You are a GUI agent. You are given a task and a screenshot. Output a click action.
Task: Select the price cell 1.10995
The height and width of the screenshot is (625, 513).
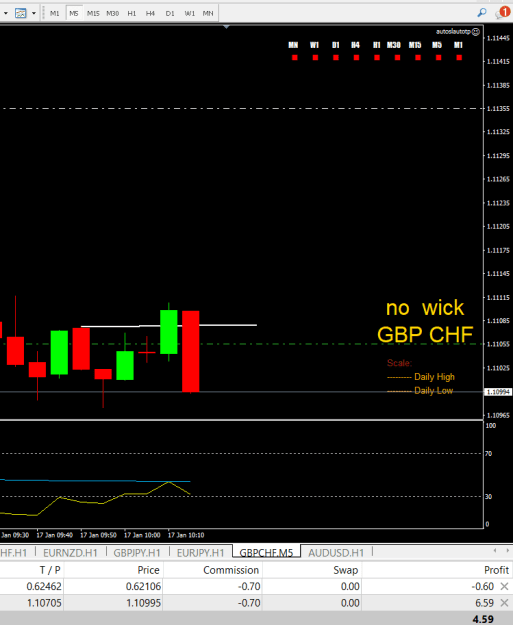tap(143, 603)
